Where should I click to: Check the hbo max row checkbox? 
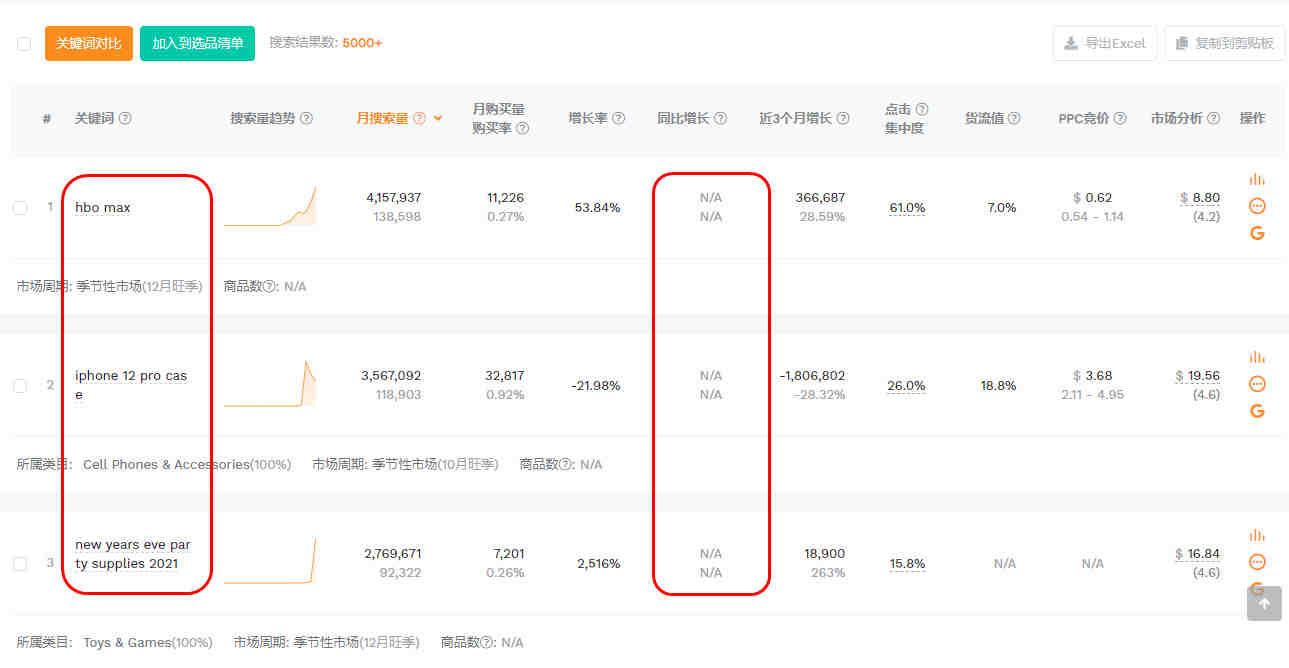[20, 208]
